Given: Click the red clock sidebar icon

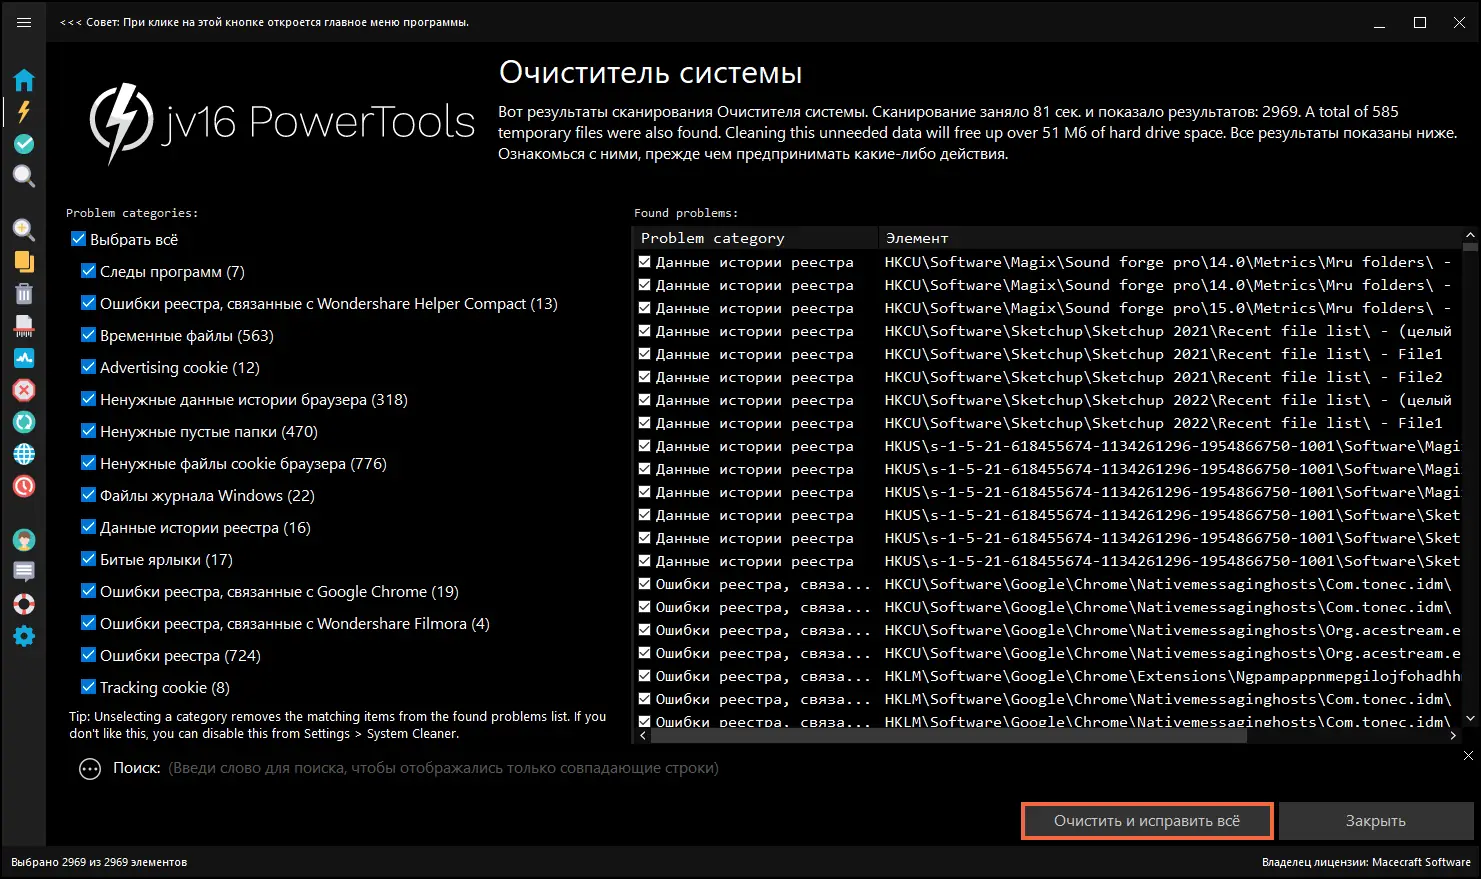Looking at the screenshot, I should [24, 486].
